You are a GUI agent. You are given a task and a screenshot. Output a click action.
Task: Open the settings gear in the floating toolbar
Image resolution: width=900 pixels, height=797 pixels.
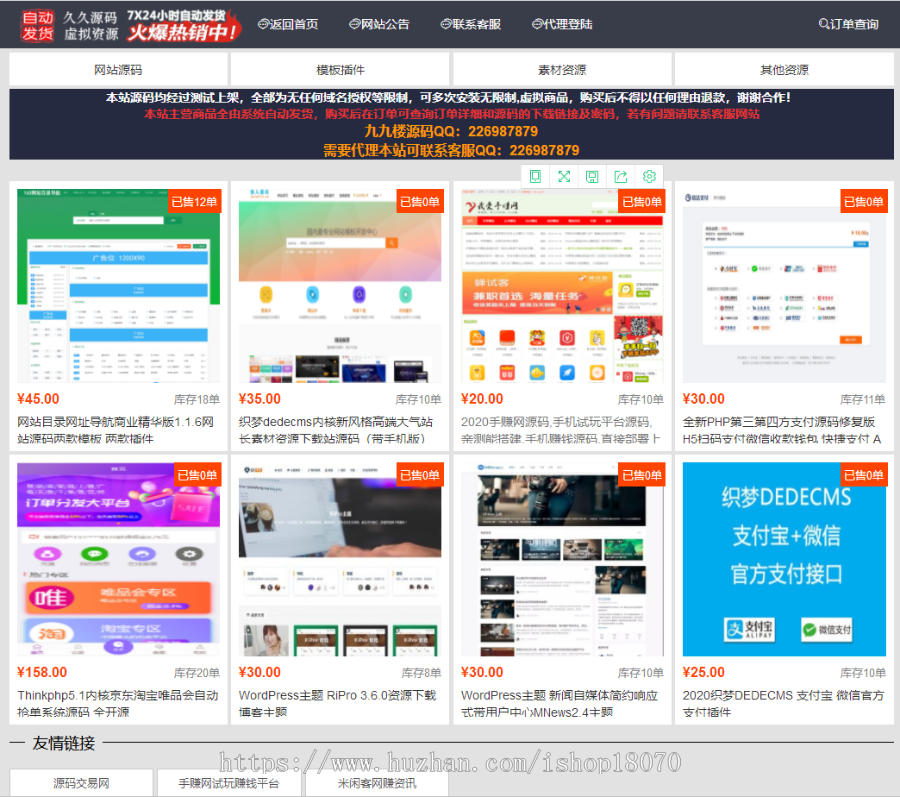648,176
